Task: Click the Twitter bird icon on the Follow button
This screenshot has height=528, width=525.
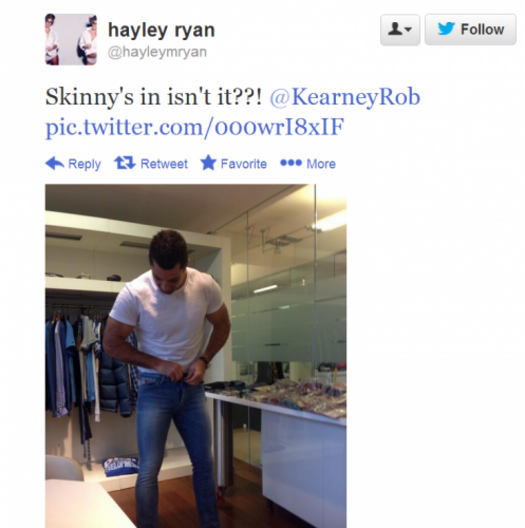Action: tap(446, 29)
